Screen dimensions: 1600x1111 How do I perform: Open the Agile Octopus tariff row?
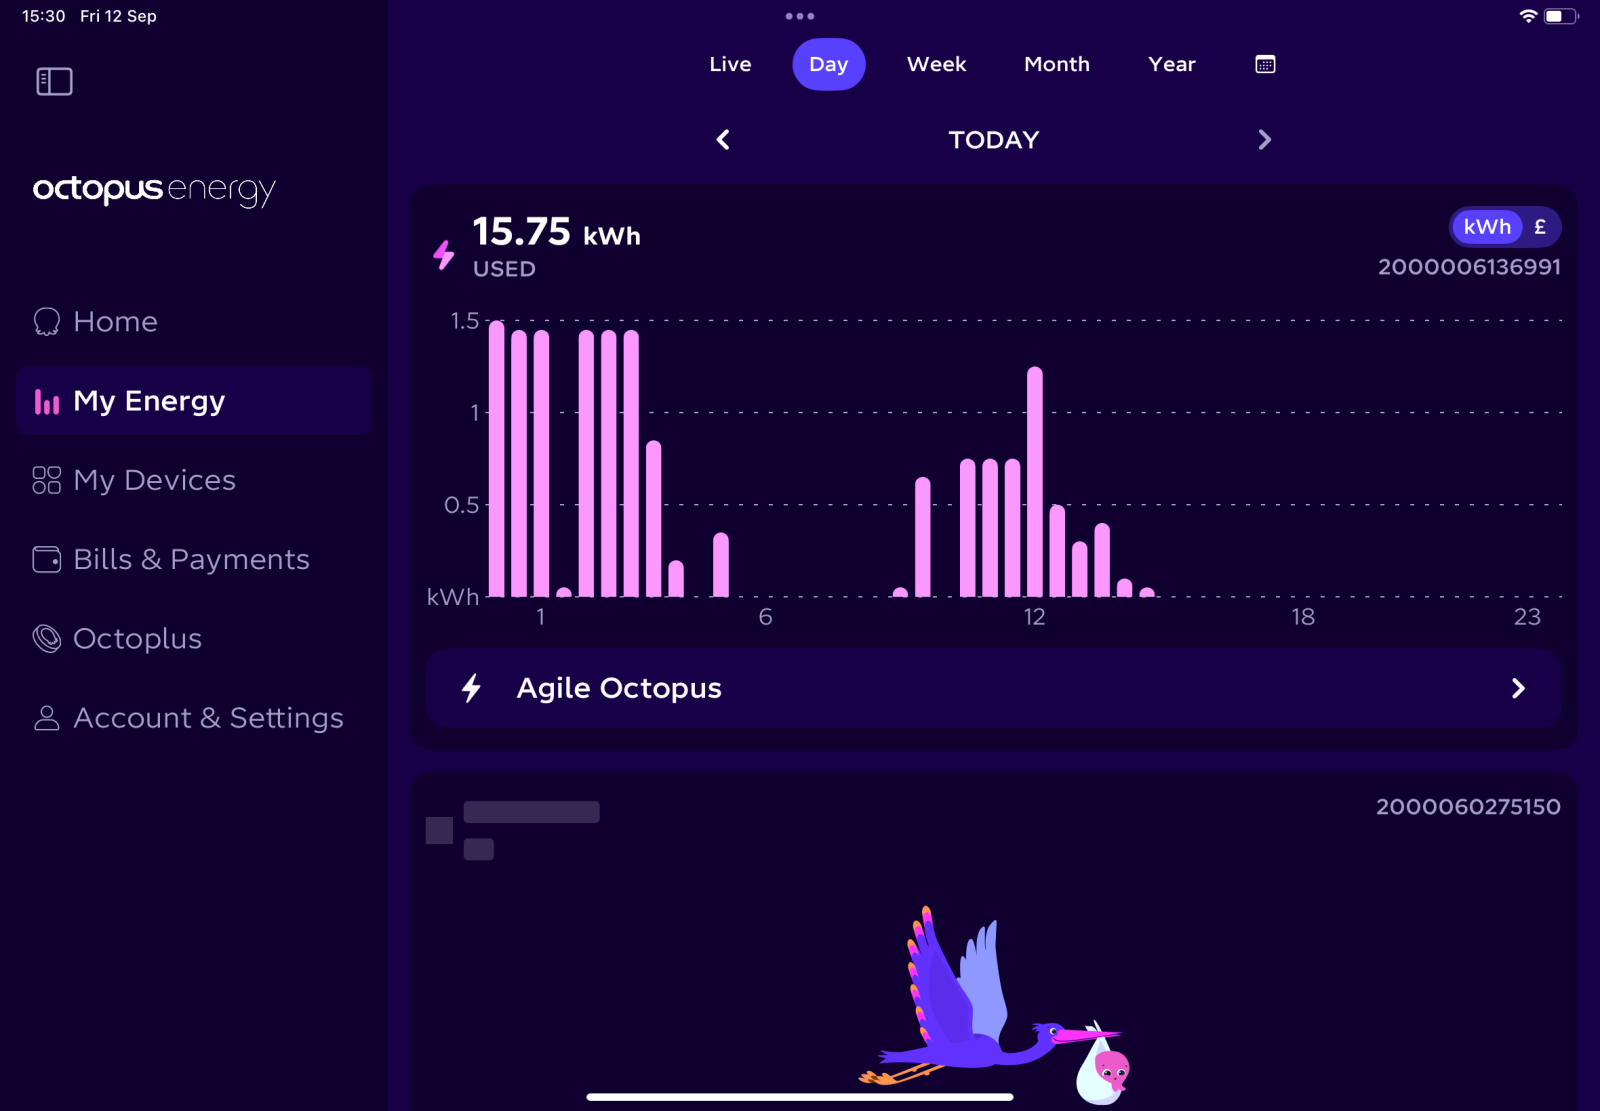coord(994,688)
